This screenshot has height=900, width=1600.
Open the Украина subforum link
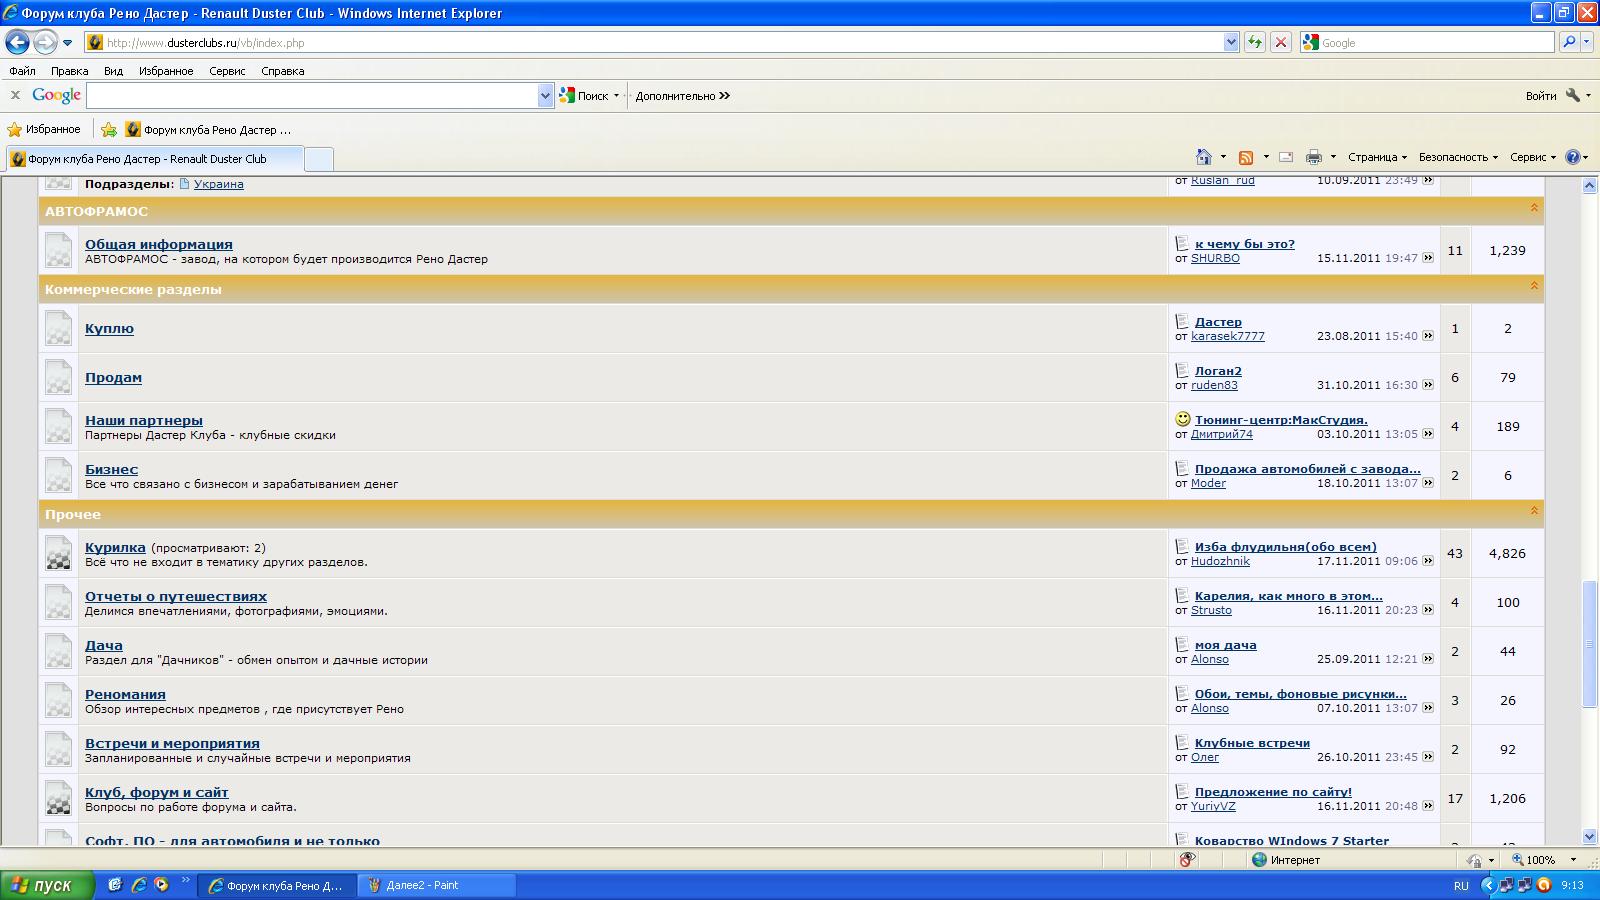[x=218, y=184]
